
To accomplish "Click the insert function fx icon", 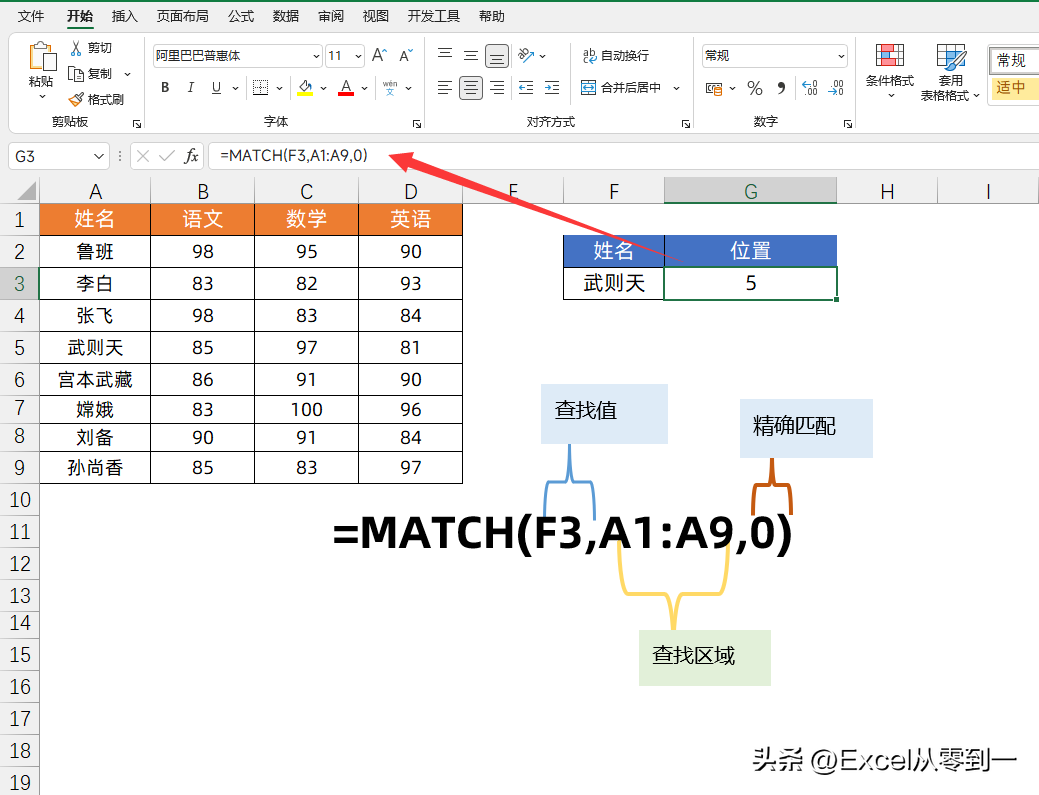I will click(191, 156).
